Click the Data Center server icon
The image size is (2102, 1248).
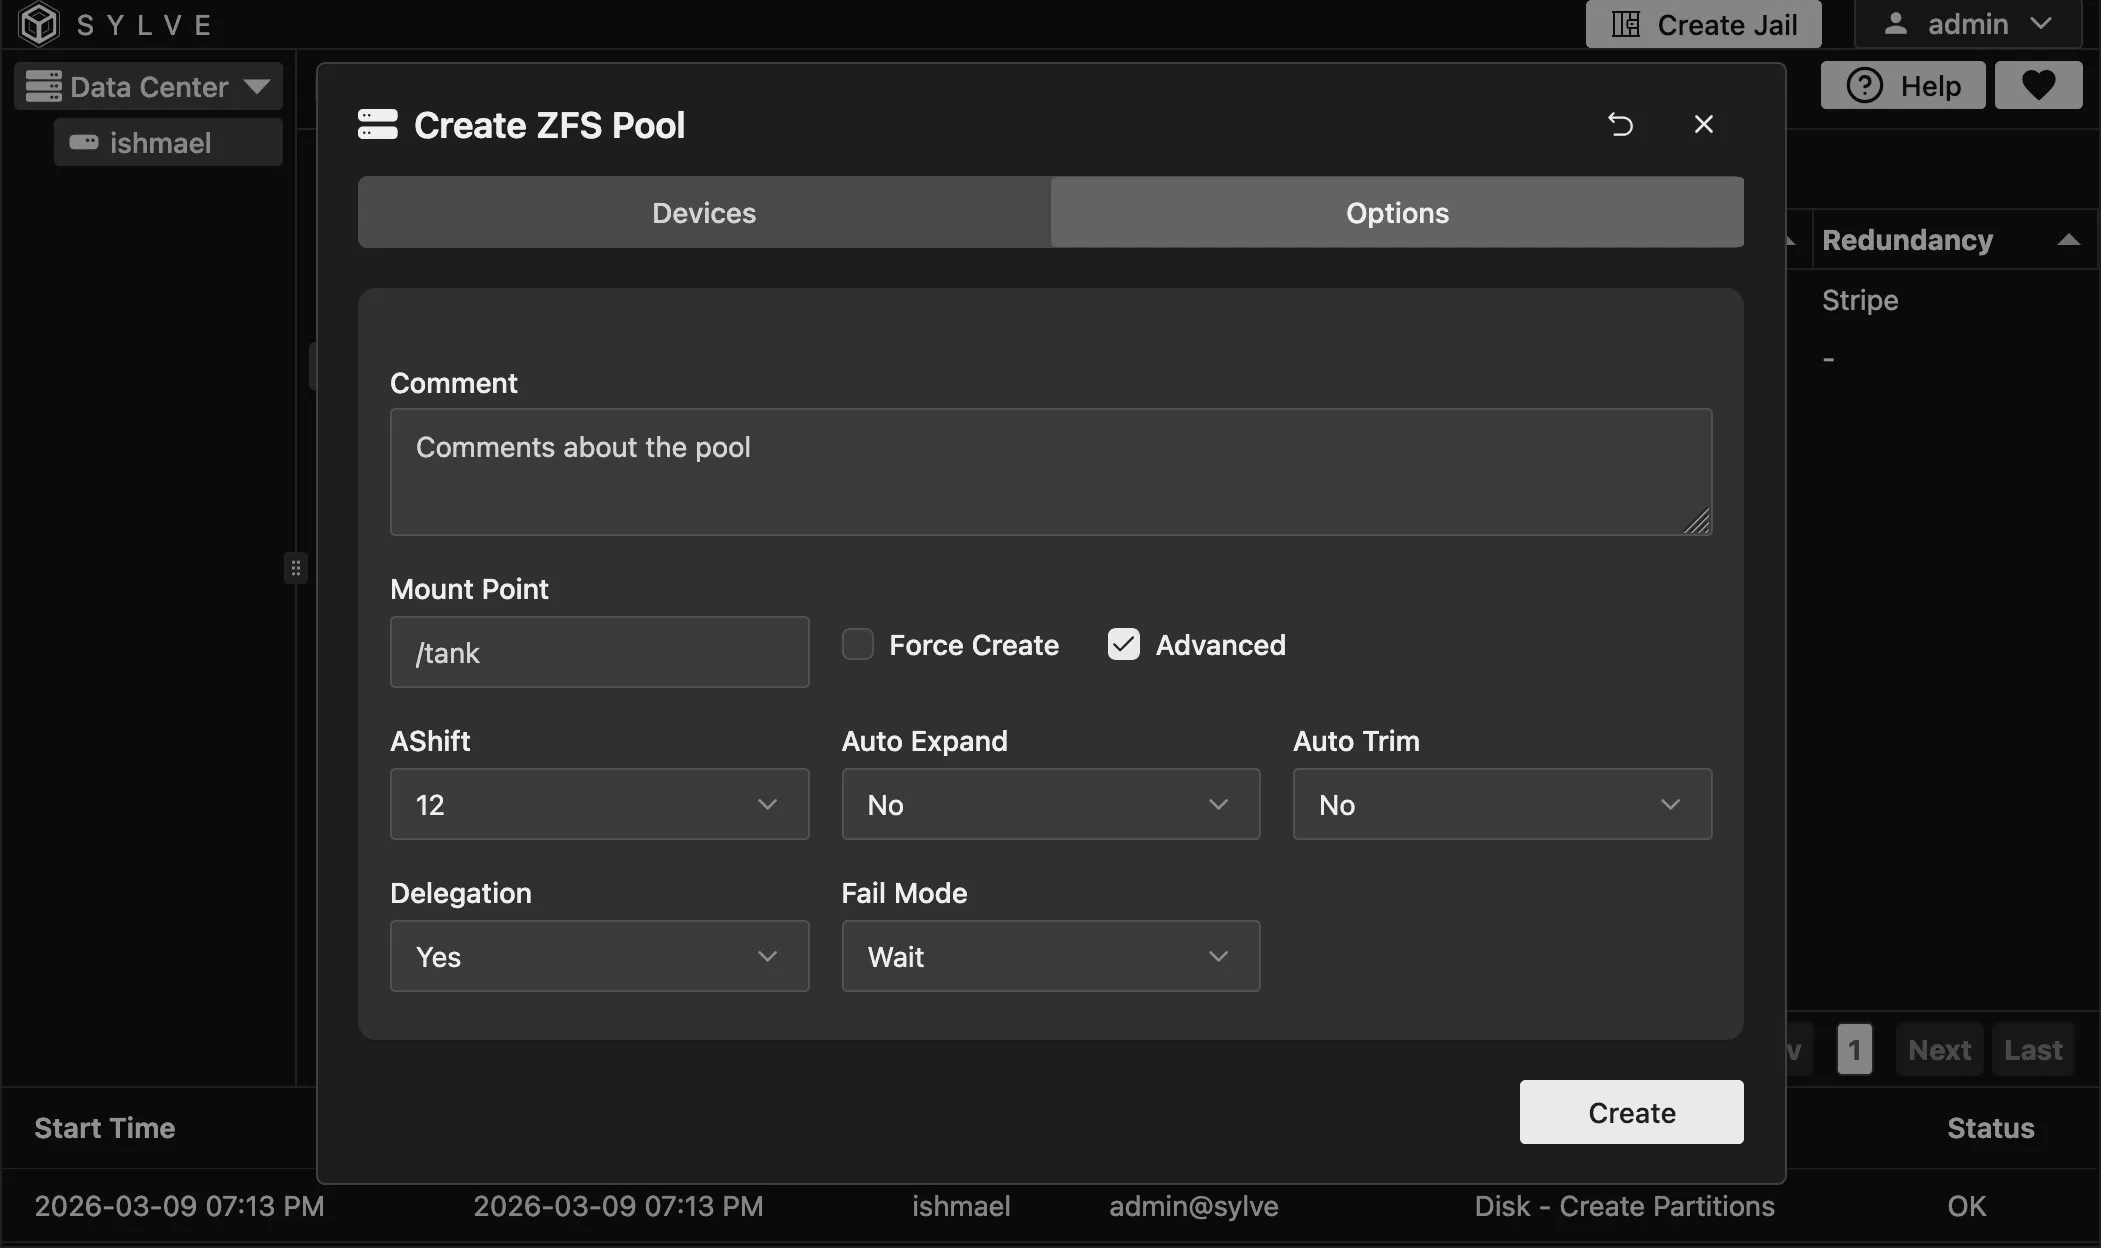click(42, 86)
